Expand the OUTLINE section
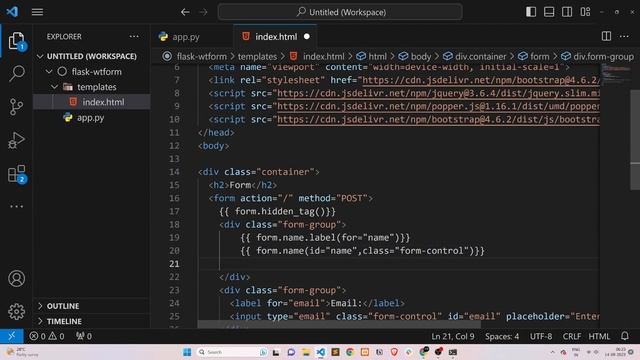This screenshot has width=640, height=360. (92, 306)
